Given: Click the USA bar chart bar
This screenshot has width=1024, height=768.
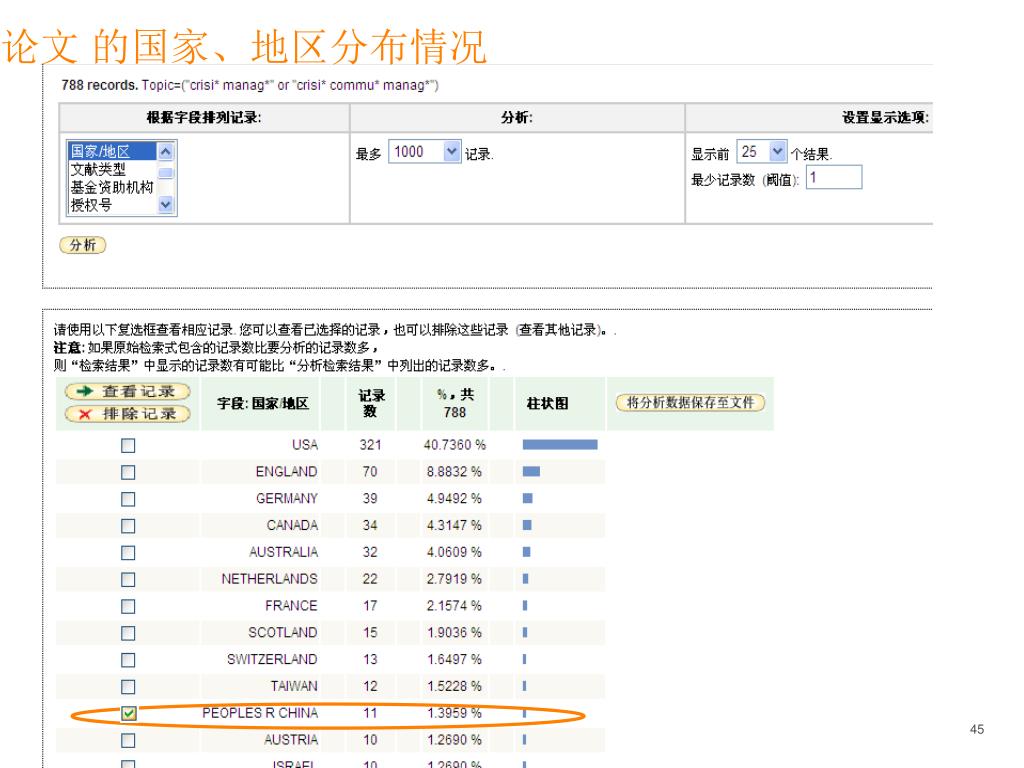Looking at the screenshot, I should click(x=560, y=445).
